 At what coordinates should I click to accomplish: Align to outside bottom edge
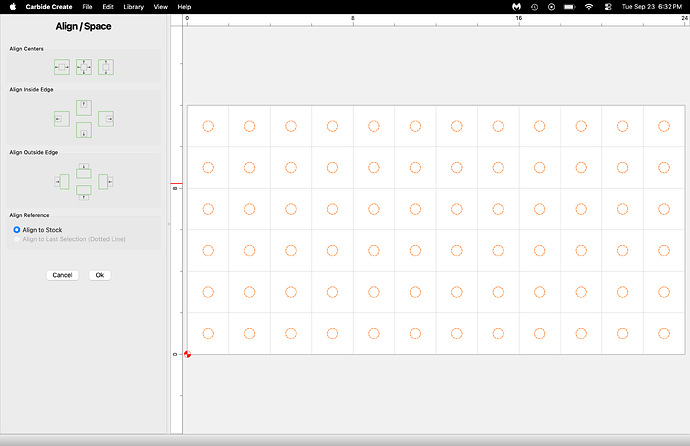coord(84,193)
